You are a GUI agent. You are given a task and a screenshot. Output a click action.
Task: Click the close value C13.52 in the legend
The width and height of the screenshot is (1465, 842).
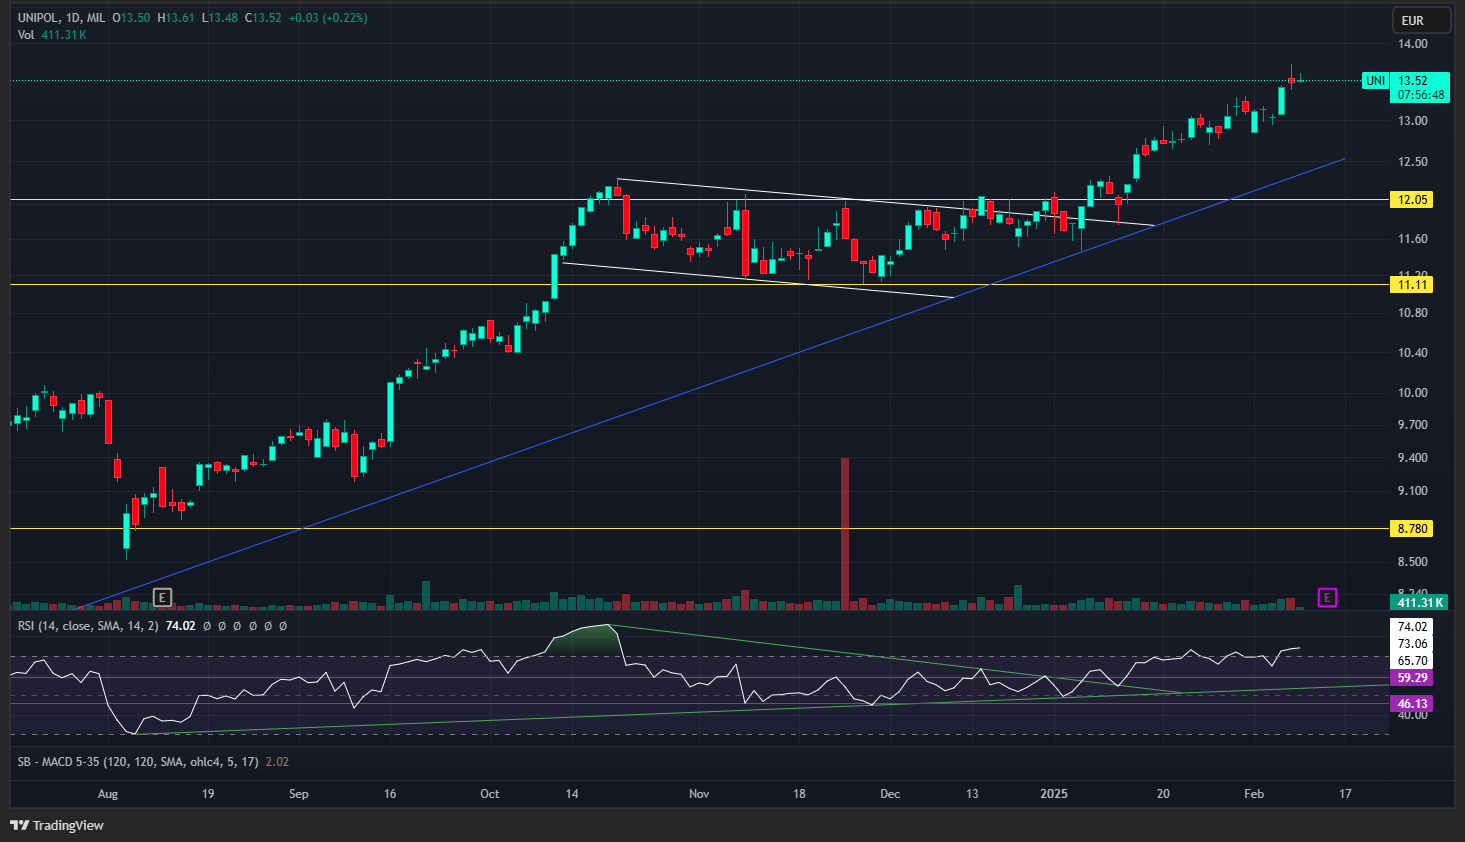(x=263, y=18)
